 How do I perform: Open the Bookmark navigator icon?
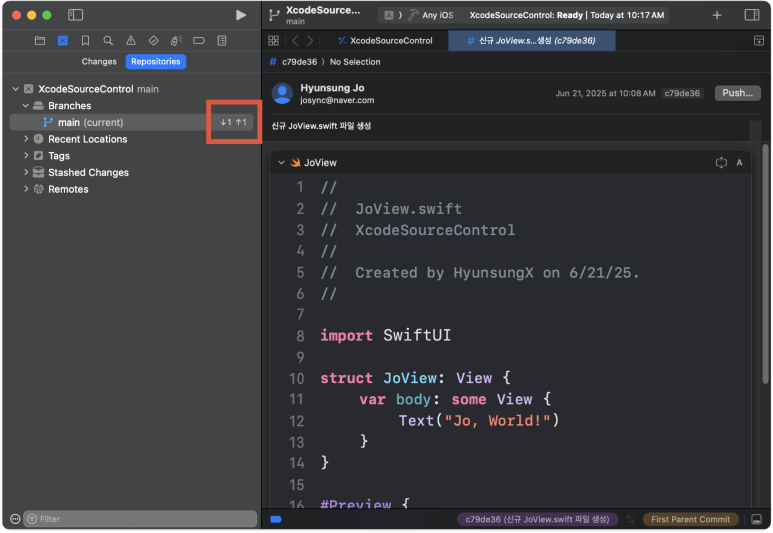tap(85, 40)
